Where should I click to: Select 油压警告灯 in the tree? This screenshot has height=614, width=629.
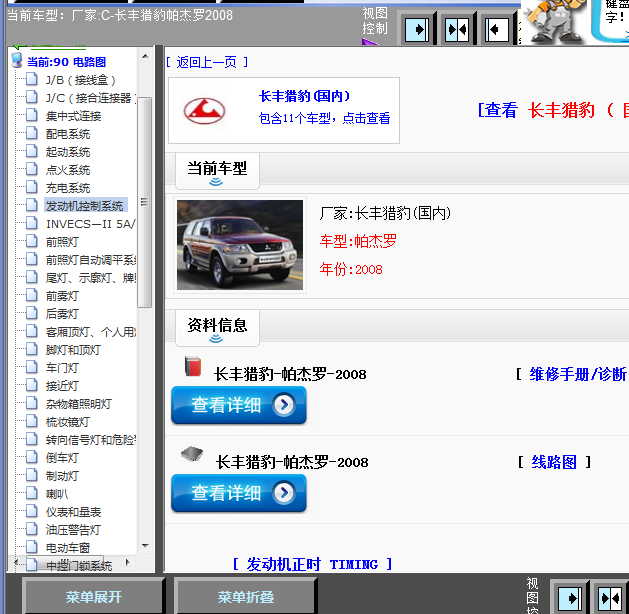tap(73, 530)
